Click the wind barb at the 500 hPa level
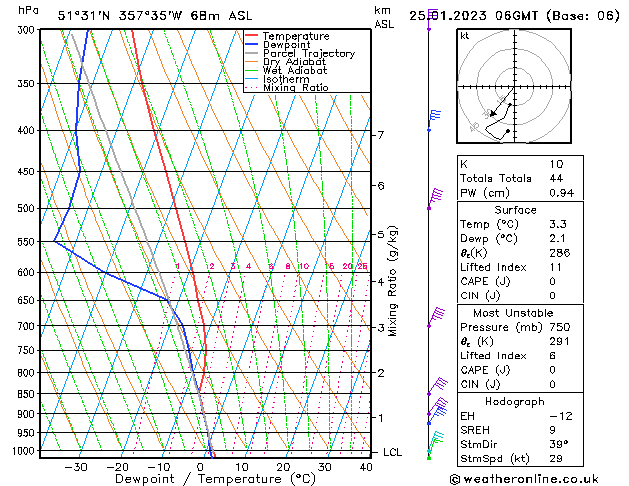The image size is (629, 486). coord(435,199)
